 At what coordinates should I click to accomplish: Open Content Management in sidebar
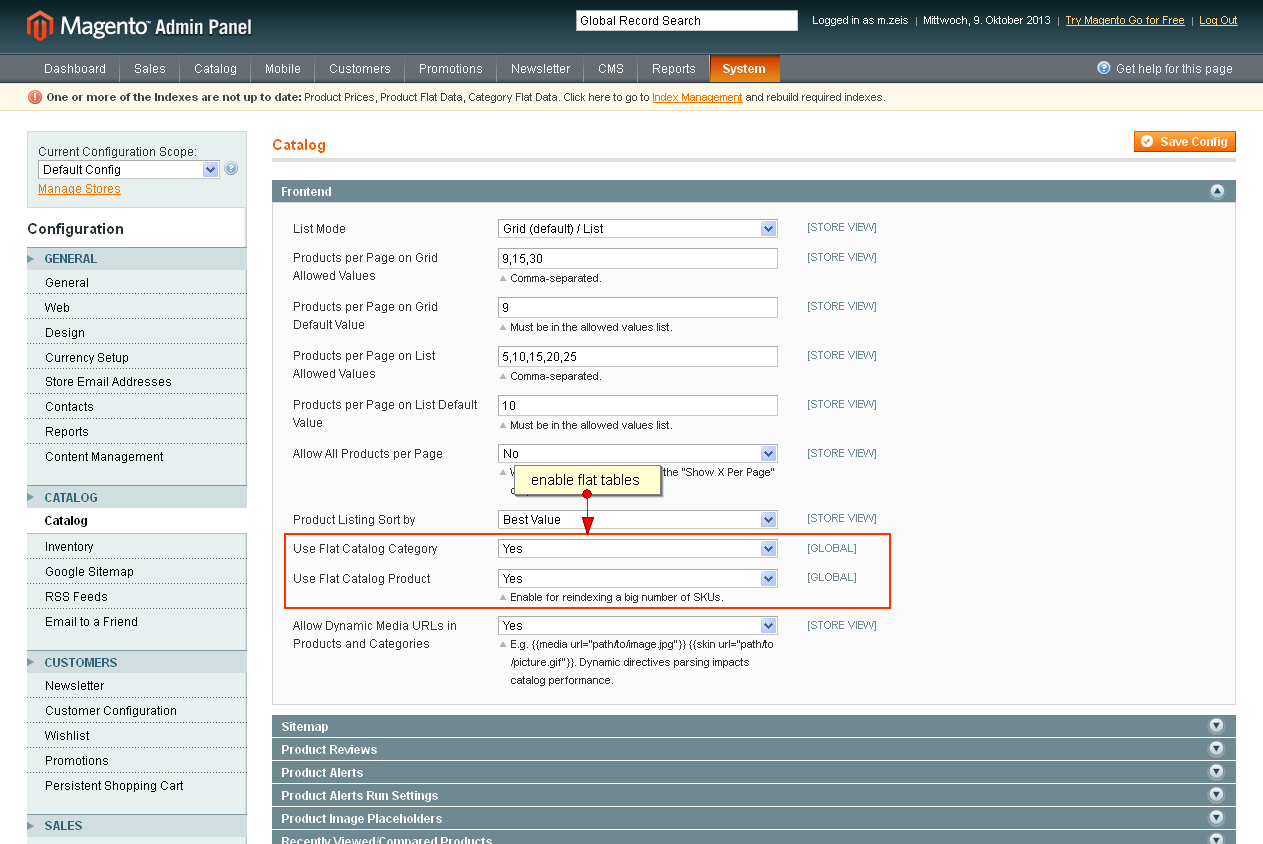click(136, 457)
